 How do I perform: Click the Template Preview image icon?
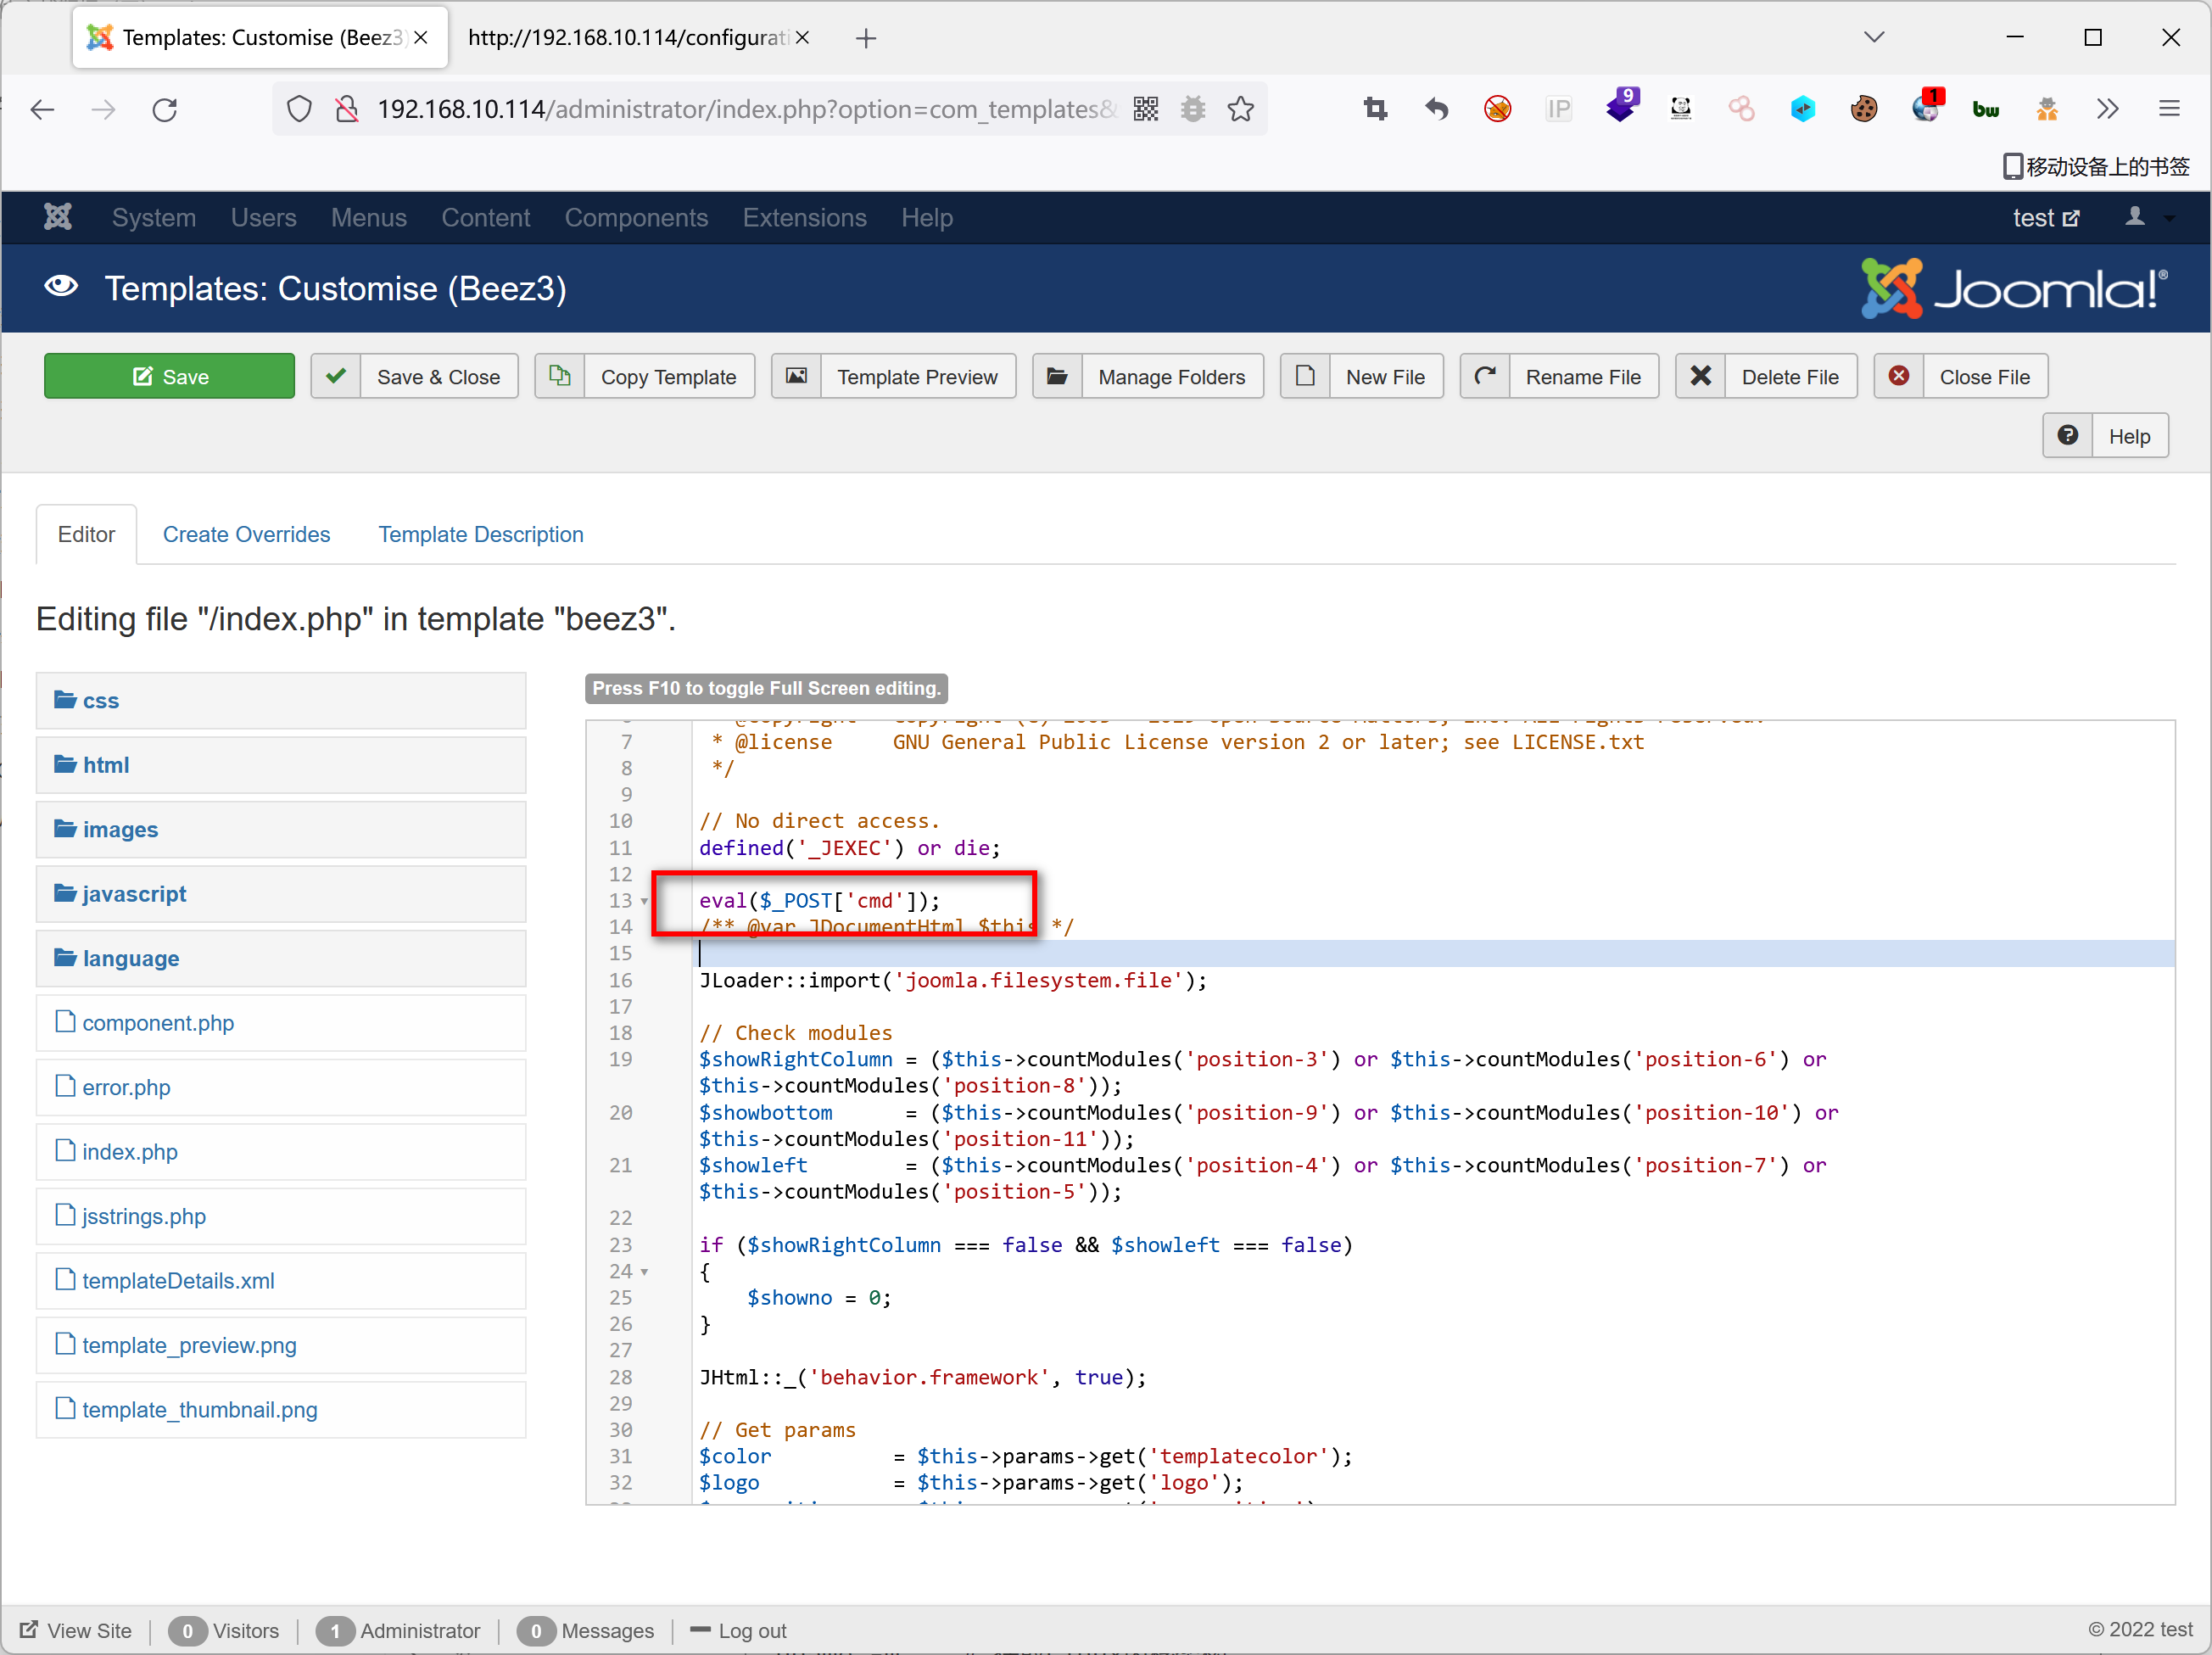click(796, 376)
